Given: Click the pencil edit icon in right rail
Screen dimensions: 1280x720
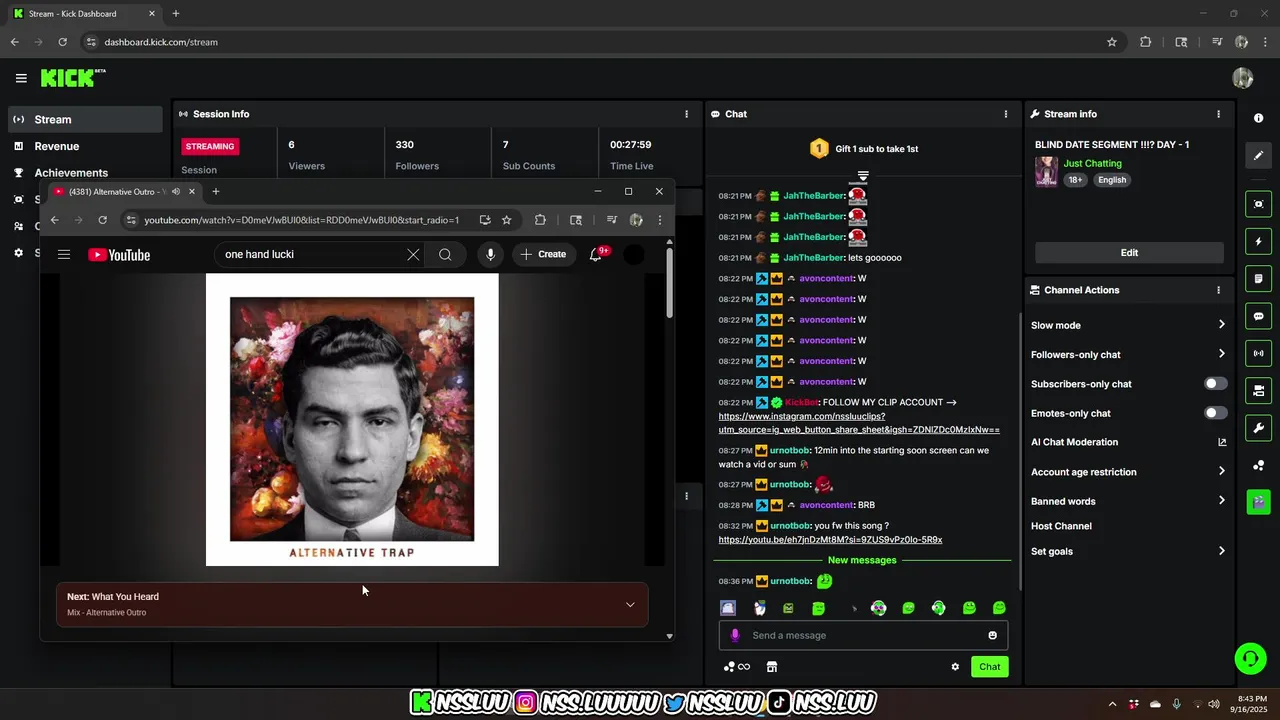Looking at the screenshot, I should coord(1258,155).
